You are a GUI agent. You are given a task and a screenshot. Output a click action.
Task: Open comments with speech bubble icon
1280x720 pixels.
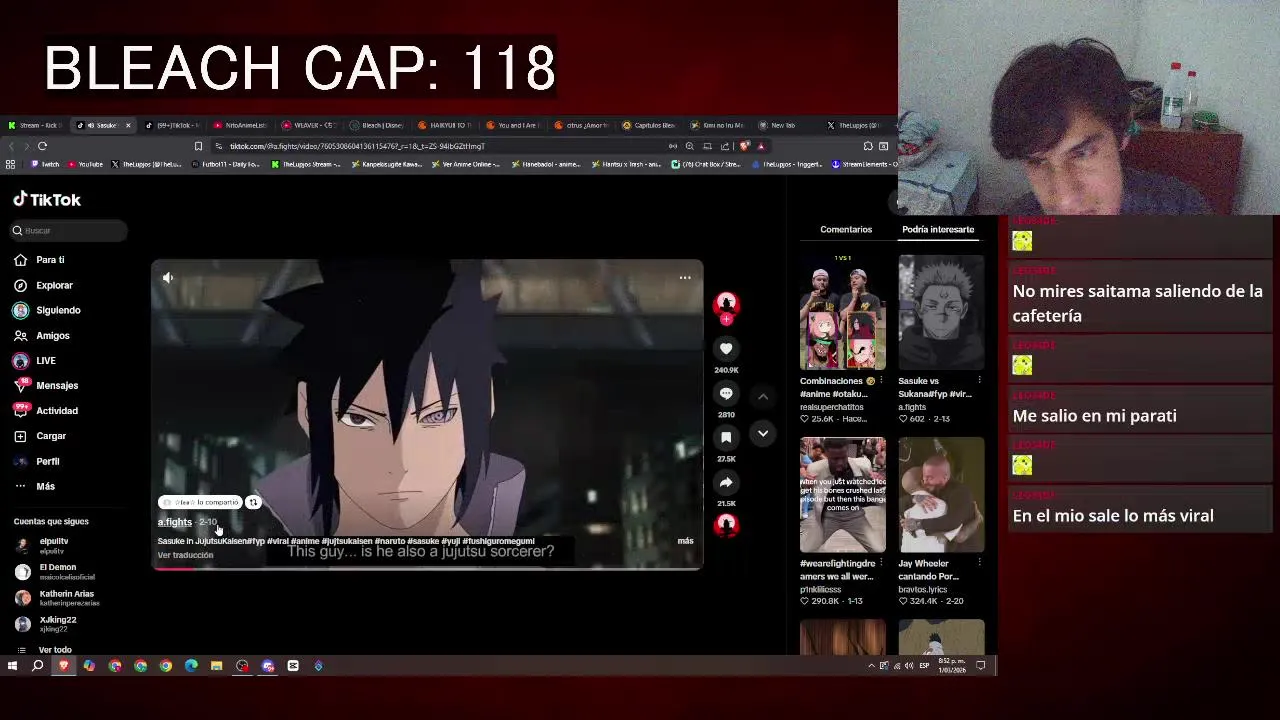[726, 393]
